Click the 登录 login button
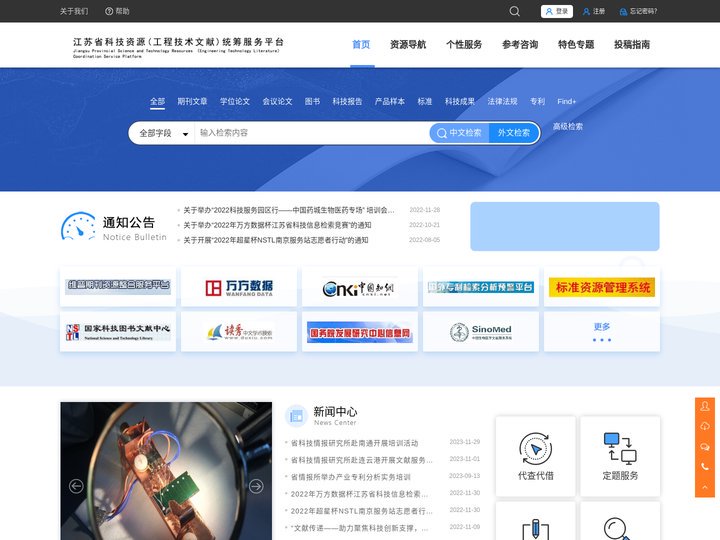 click(557, 11)
